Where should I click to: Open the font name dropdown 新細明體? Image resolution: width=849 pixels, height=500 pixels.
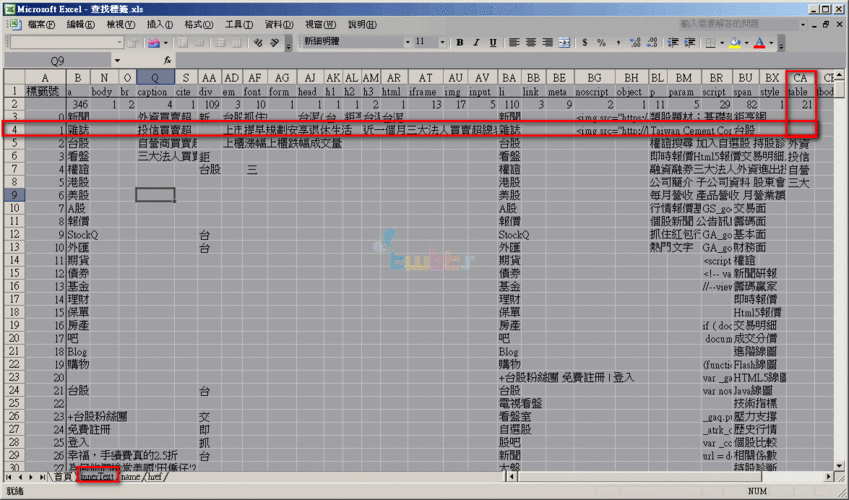click(407, 42)
